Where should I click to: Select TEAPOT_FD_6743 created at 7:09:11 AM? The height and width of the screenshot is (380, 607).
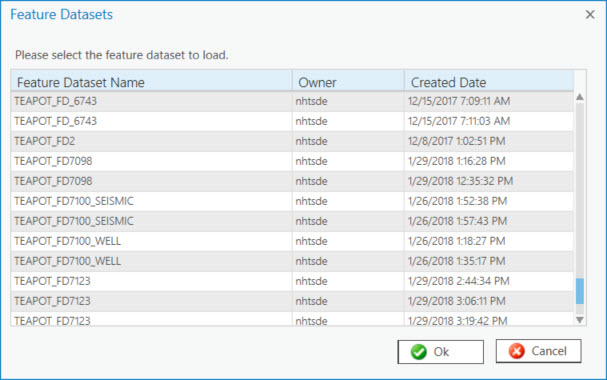(x=292, y=101)
